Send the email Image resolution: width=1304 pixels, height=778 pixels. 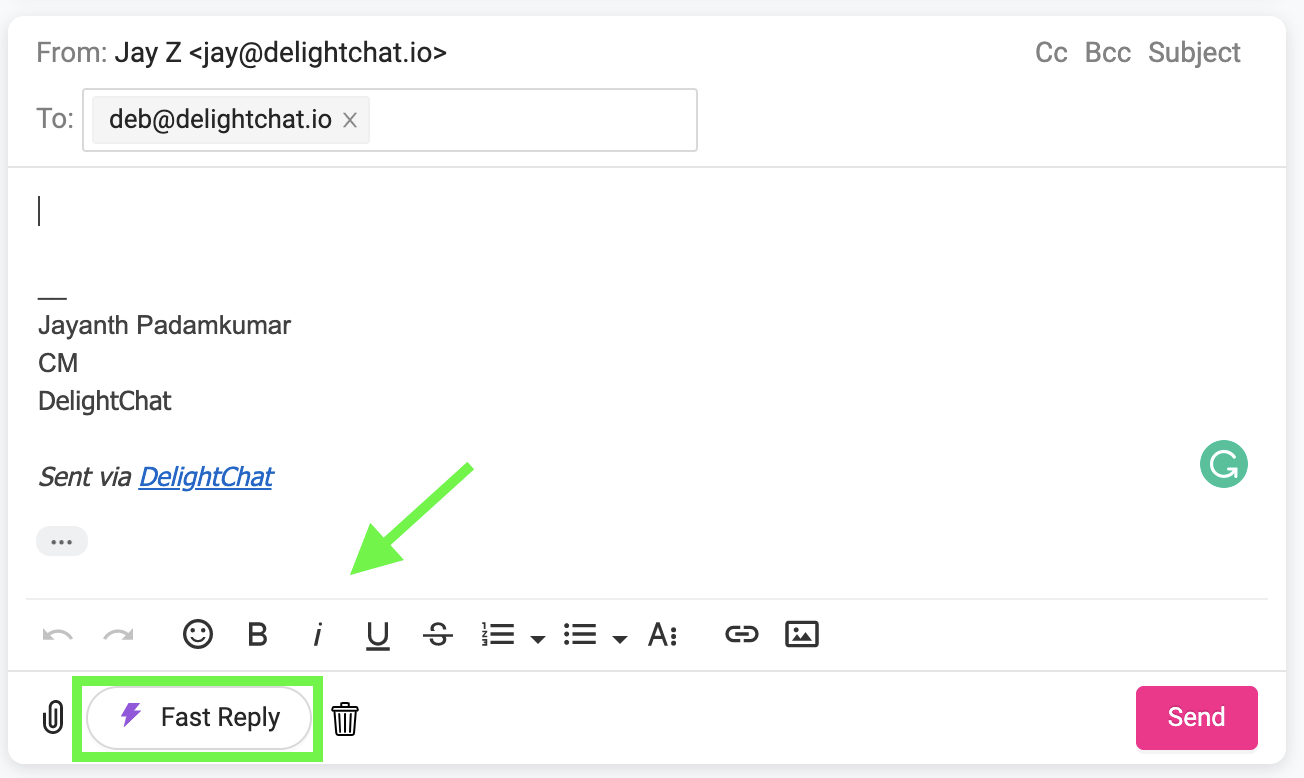click(1196, 717)
